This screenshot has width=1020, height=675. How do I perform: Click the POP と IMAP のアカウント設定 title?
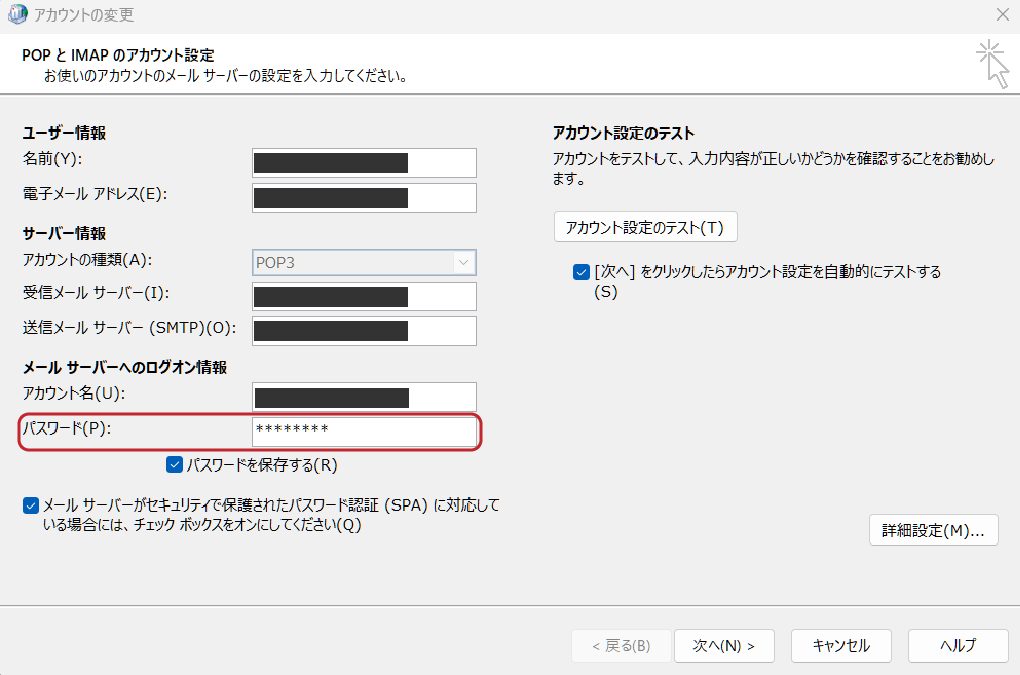118,55
